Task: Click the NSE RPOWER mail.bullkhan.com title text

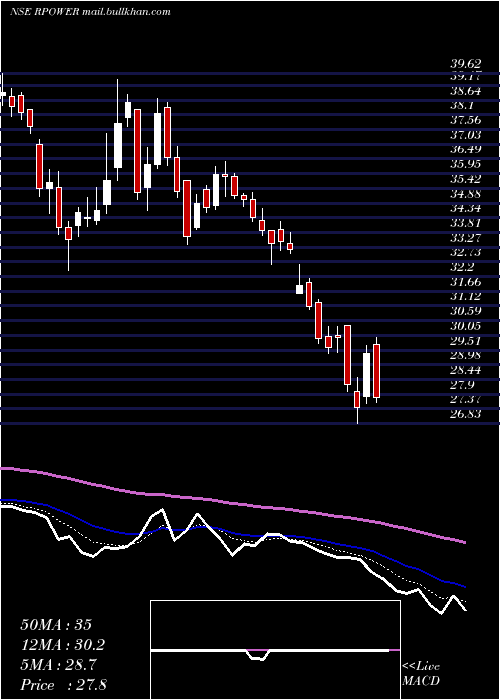Action: [90, 12]
